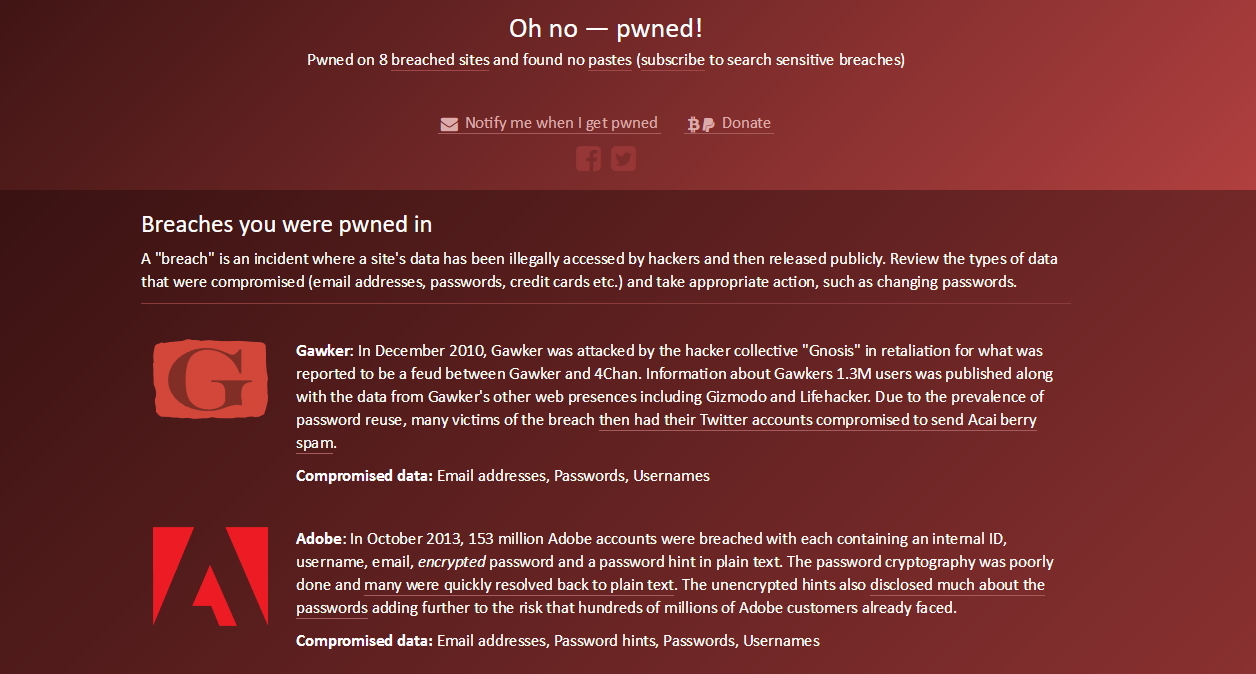
Task: Click the Adobe breach logo
Action: pyautogui.click(x=210, y=576)
